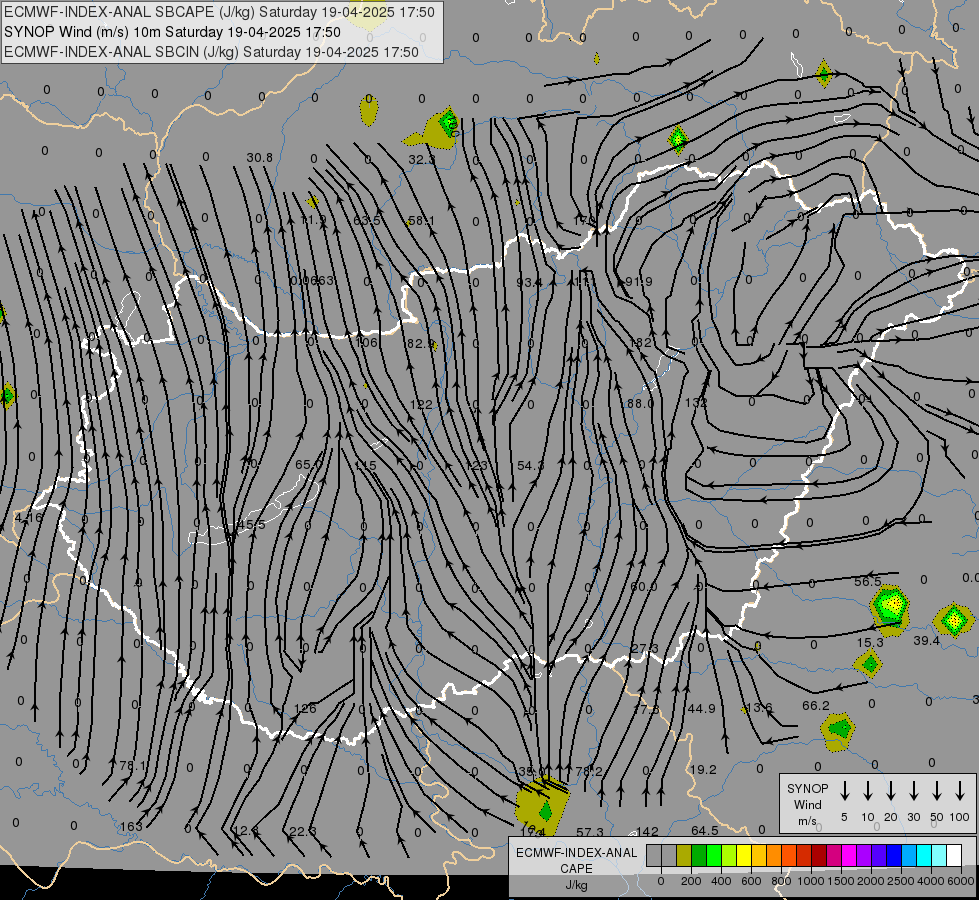Click the 63.5 value on the map
The height and width of the screenshot is (900, 979).
(367, 220)
